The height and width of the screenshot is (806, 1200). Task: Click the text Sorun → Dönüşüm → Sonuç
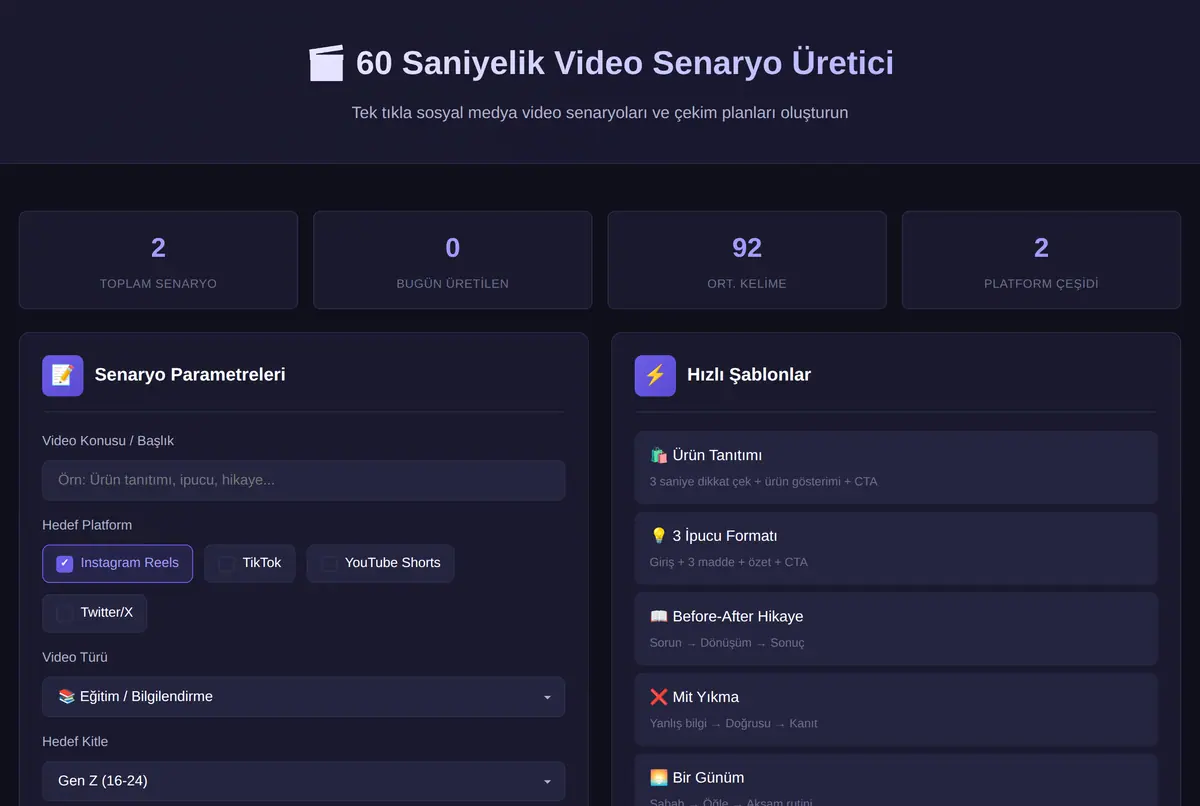tap(727, 643)
